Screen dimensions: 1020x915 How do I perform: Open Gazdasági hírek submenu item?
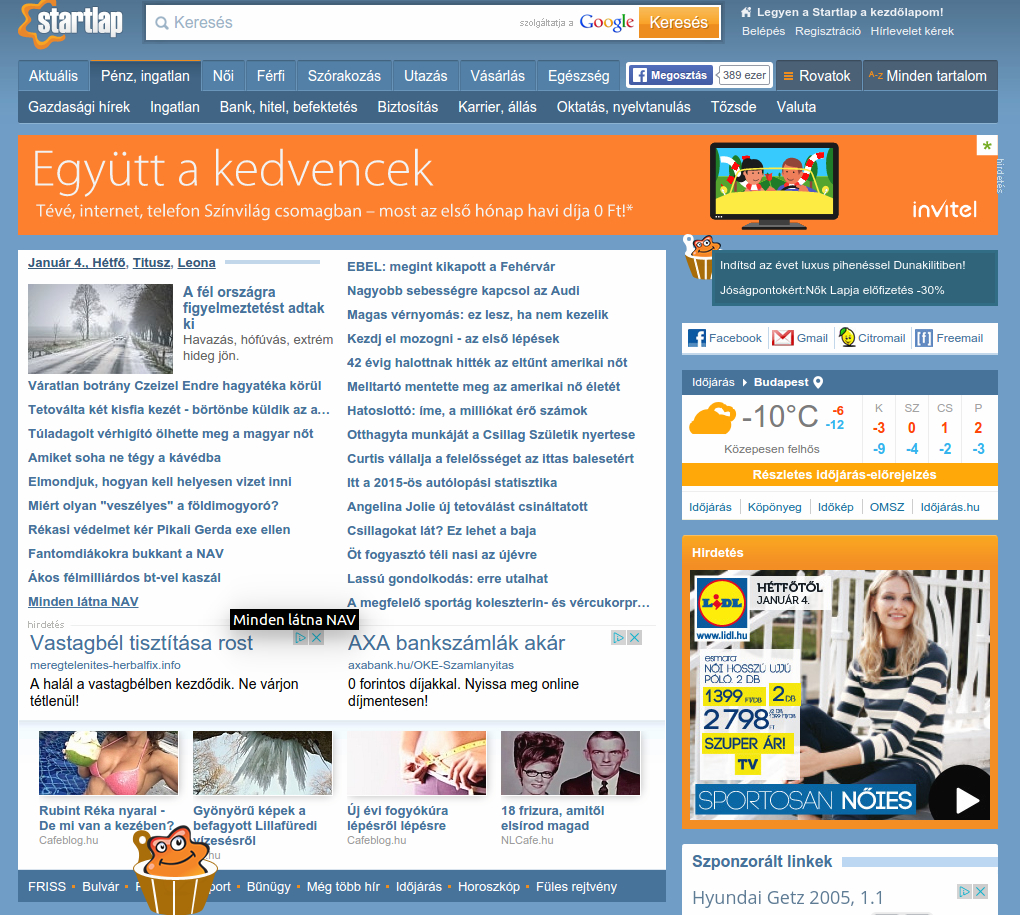coord(79,107)
